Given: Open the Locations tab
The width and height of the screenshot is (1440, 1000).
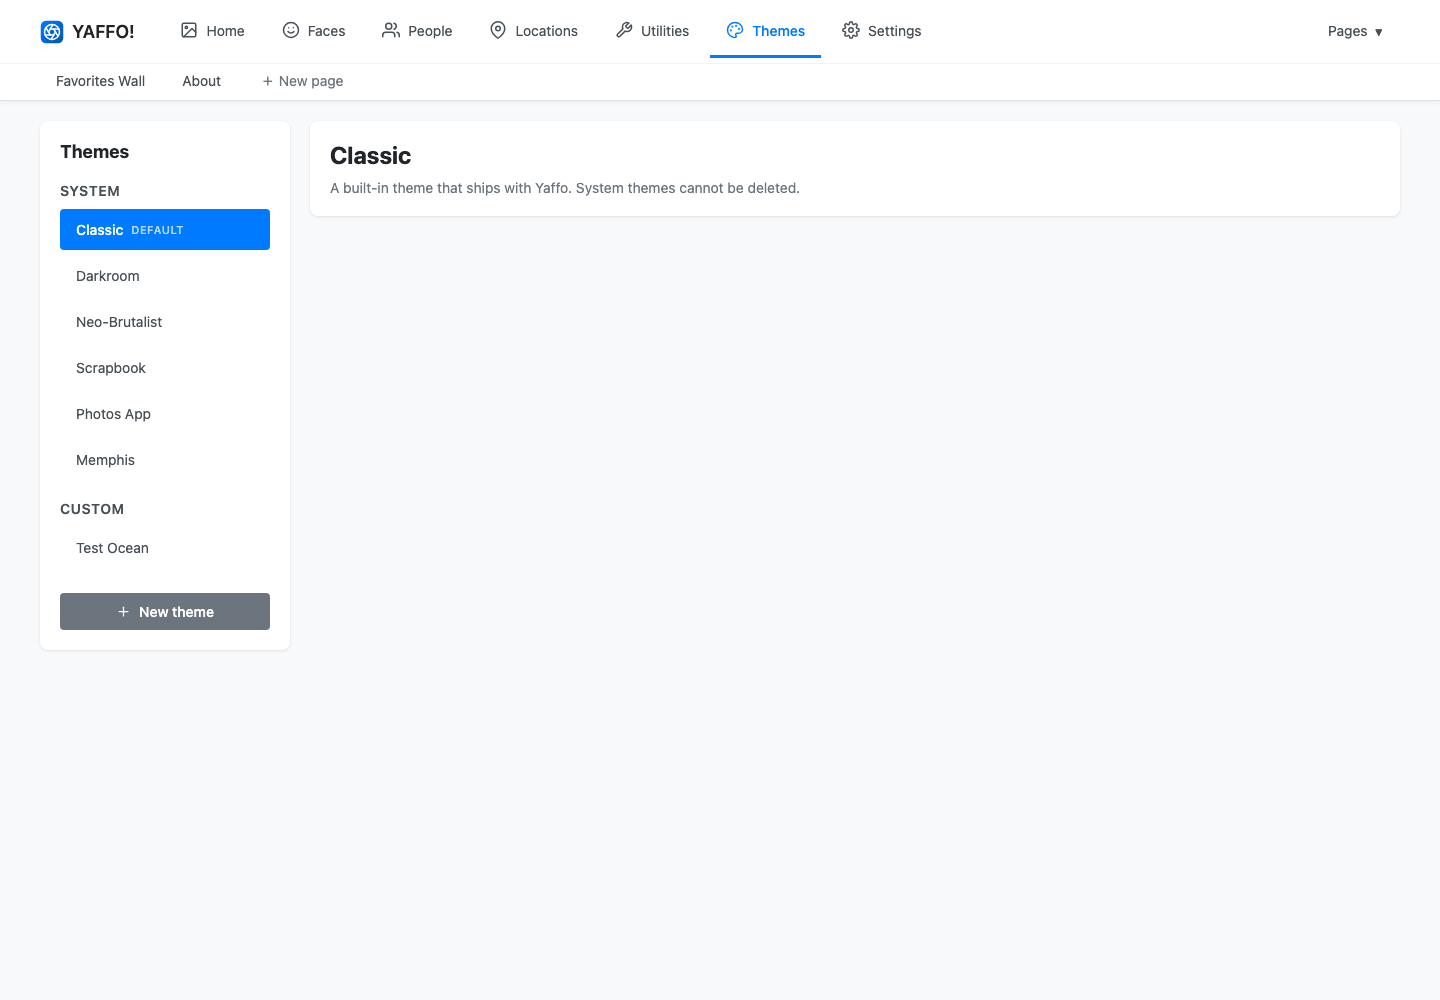Looking at the screenshot, I should (x=533, y=31).
